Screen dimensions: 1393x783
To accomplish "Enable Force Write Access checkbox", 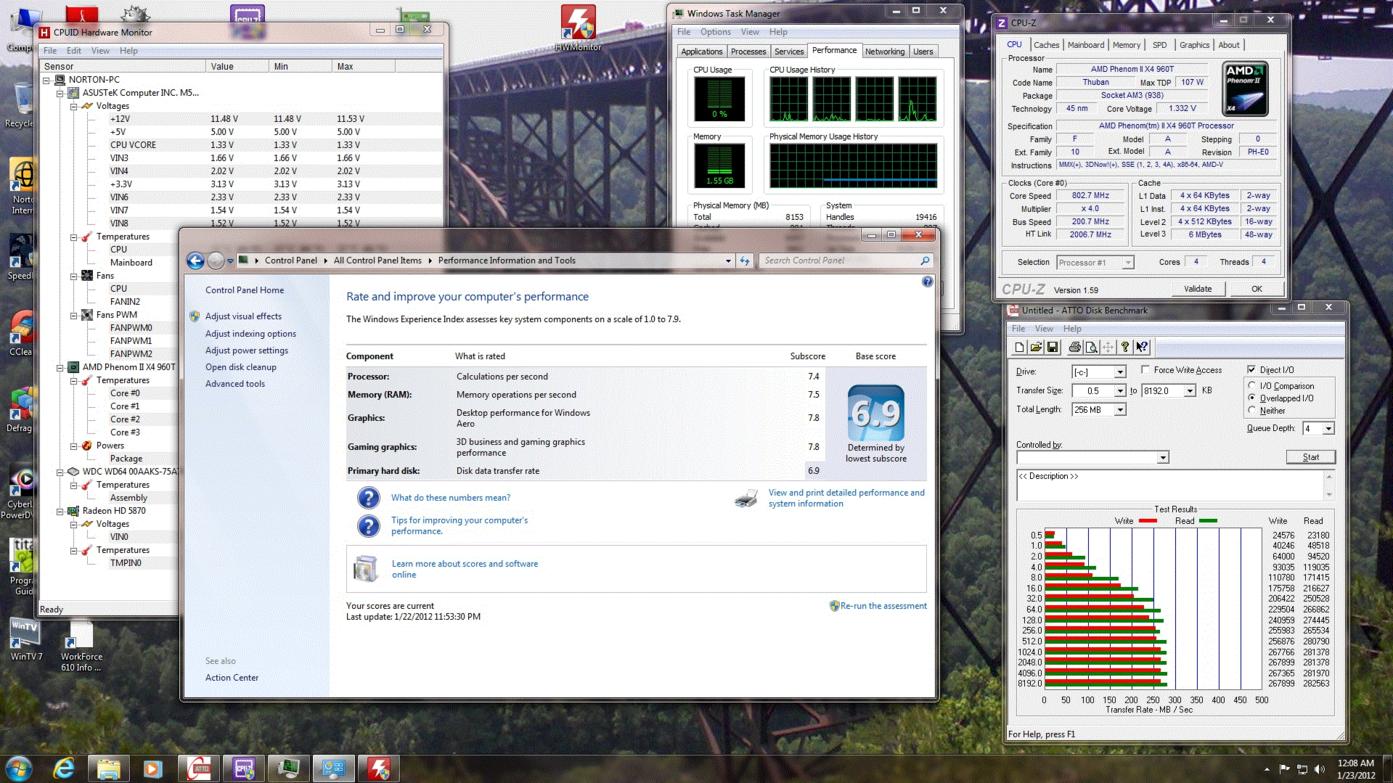I will point(1146,370).
